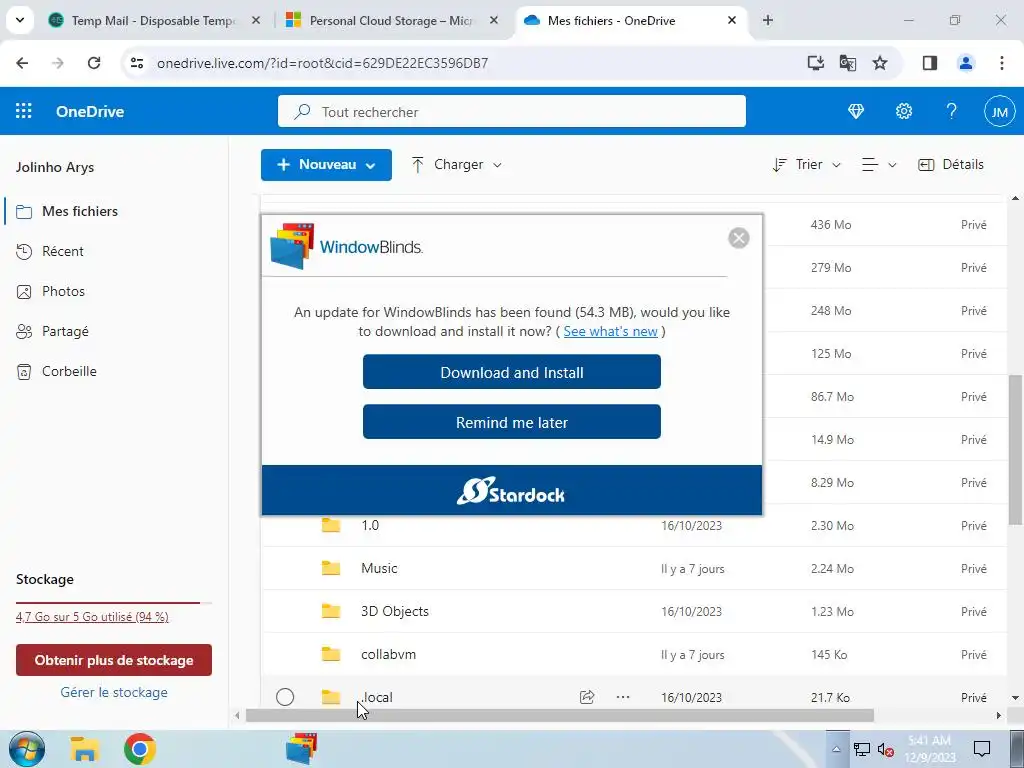Image resolution: width=1024 pixels, height=768 pixels.
Task: Open more actions for .local folder
Action: click(623, 697)
